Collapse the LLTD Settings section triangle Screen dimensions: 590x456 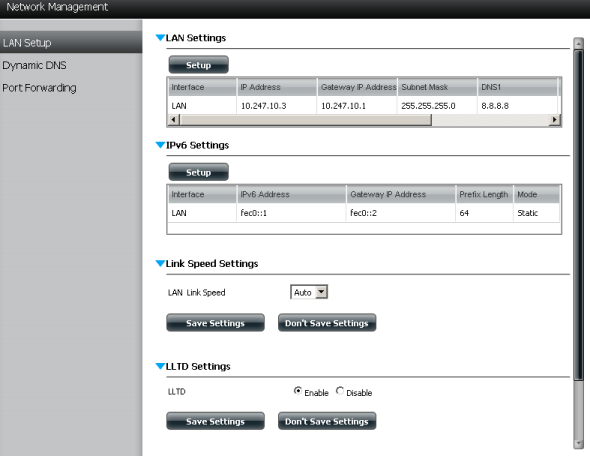click(x=160, y=366)
